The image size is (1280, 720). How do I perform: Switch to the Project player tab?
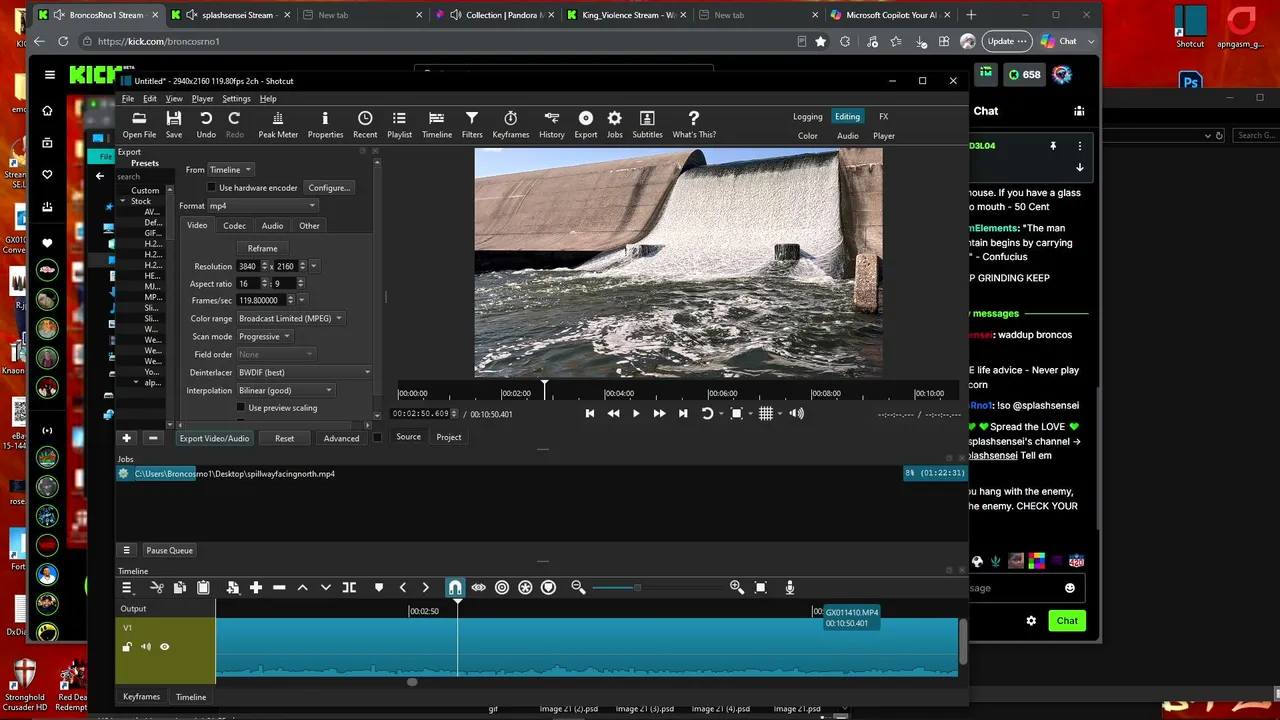point(449,437)
